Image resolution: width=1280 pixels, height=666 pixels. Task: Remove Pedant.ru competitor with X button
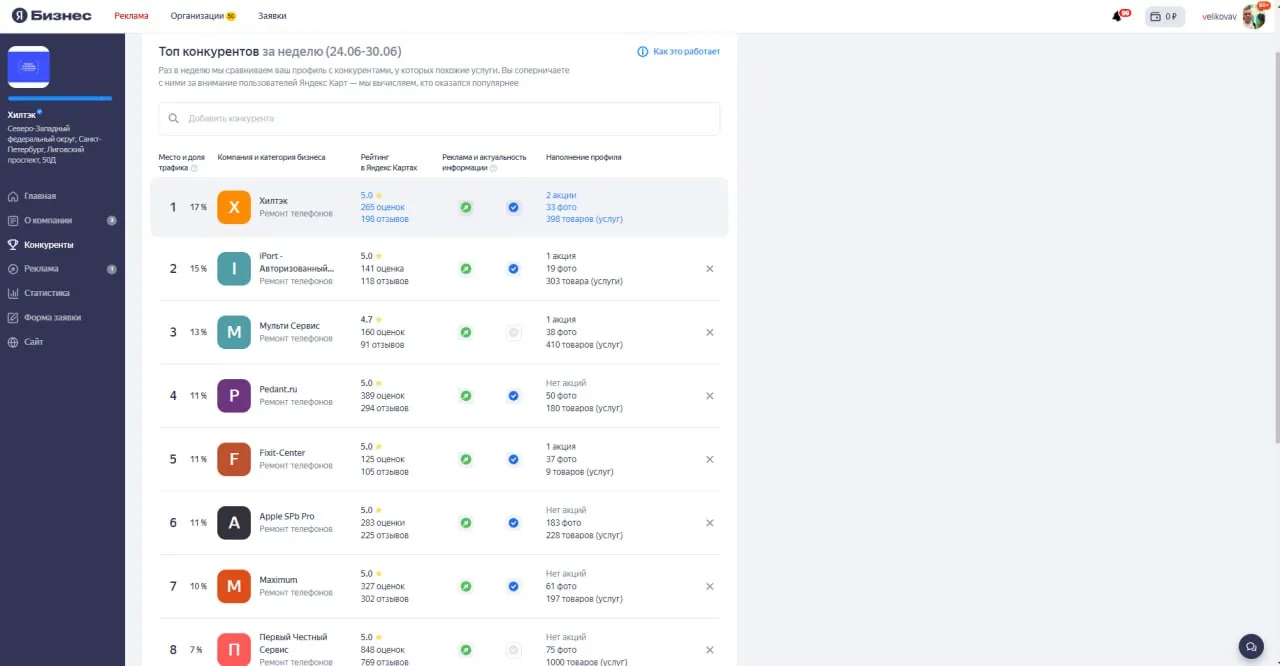(x=710, y=396)
